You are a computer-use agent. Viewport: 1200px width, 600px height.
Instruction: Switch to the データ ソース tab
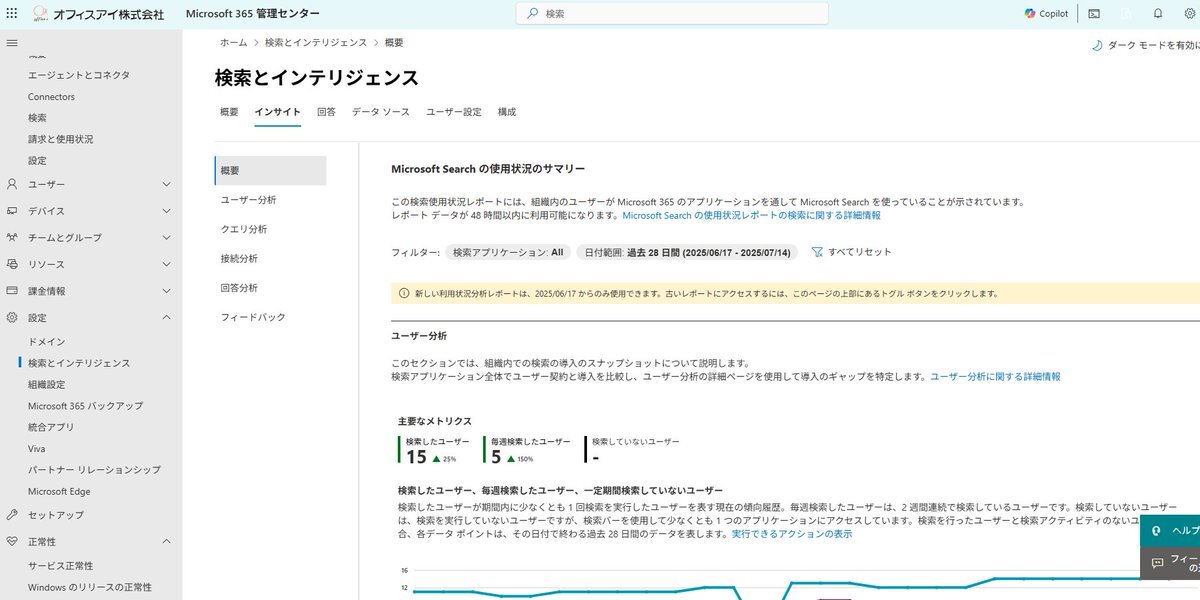click(381, 112)
